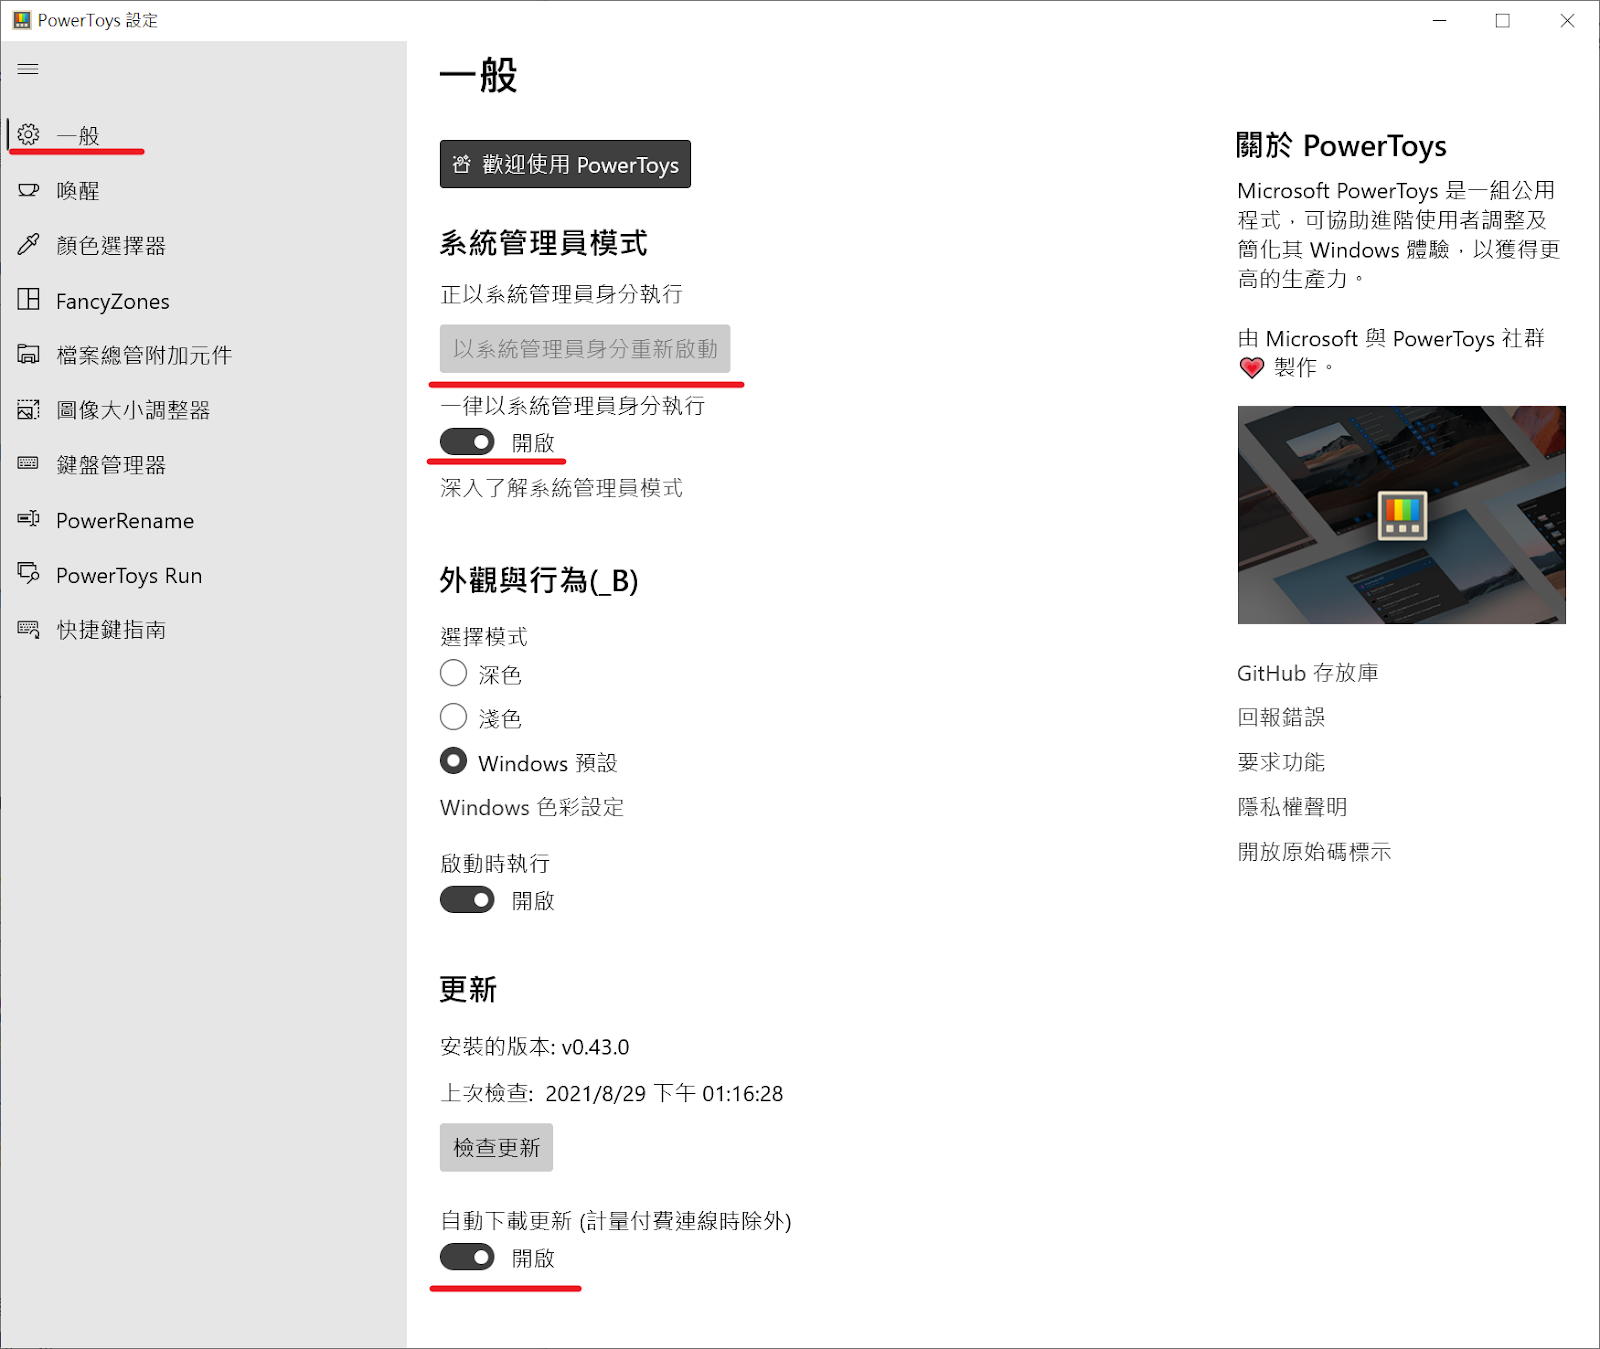Minimize the PowerToys settings window
This screenshot has height=1349, width=1600.
1440,20
